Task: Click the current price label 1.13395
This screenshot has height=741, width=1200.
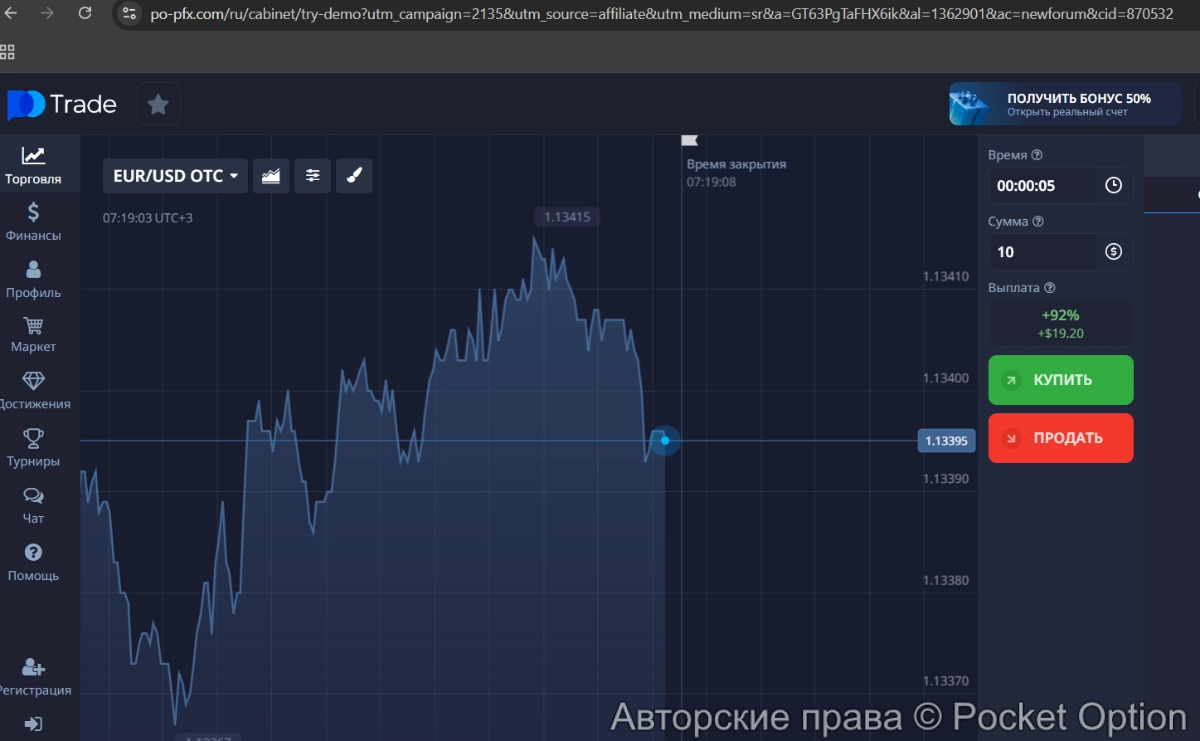Action: click(x=946, y=441)
